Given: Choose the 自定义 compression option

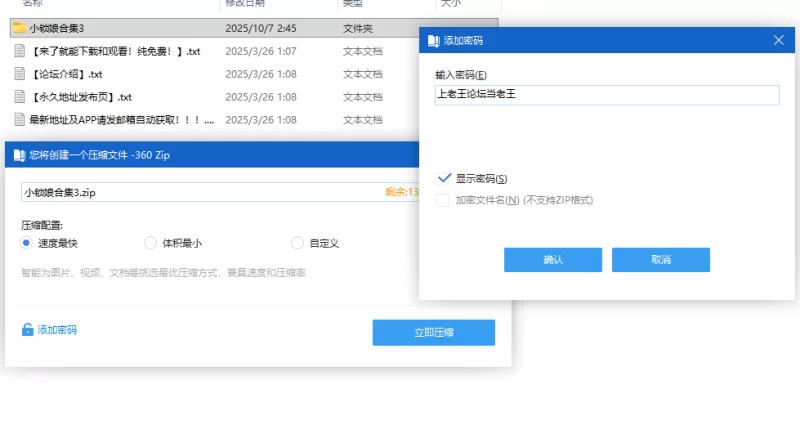Looking at the screenshot, I should [x=297, y=243].
